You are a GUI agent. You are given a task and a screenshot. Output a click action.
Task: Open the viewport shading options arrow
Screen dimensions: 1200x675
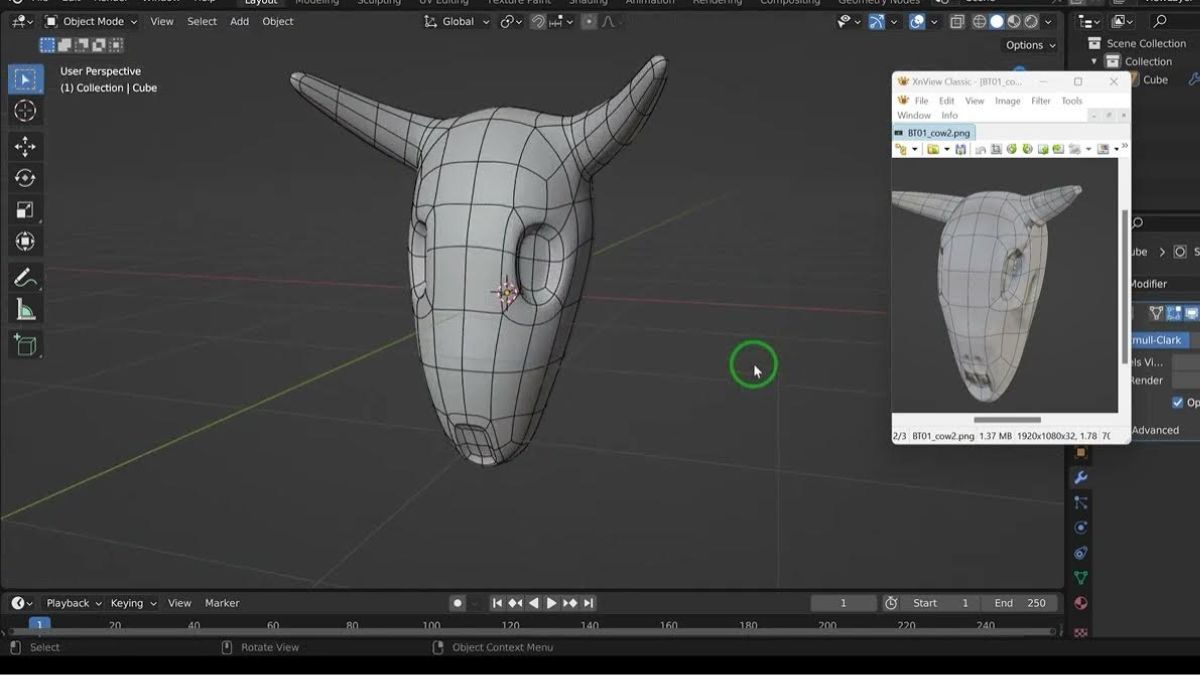click(x=1048, y=21)
